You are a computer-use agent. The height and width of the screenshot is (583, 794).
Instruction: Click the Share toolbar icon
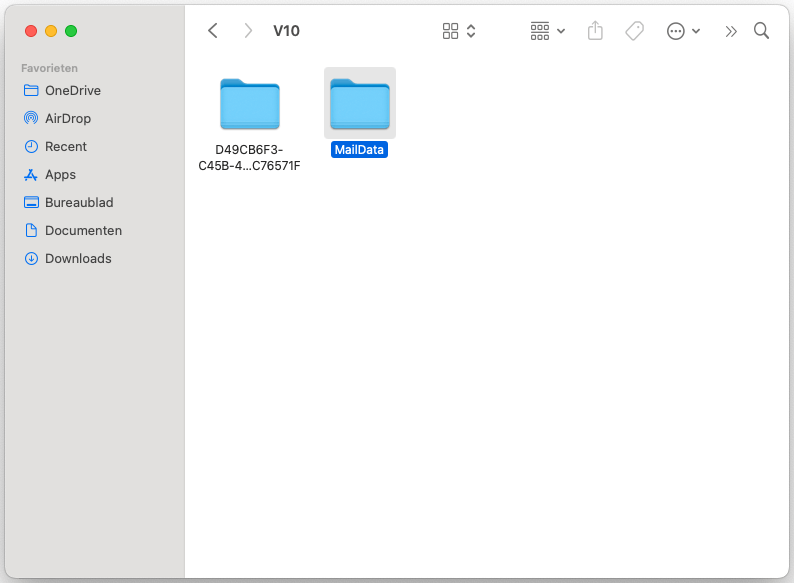coord(595,31)
